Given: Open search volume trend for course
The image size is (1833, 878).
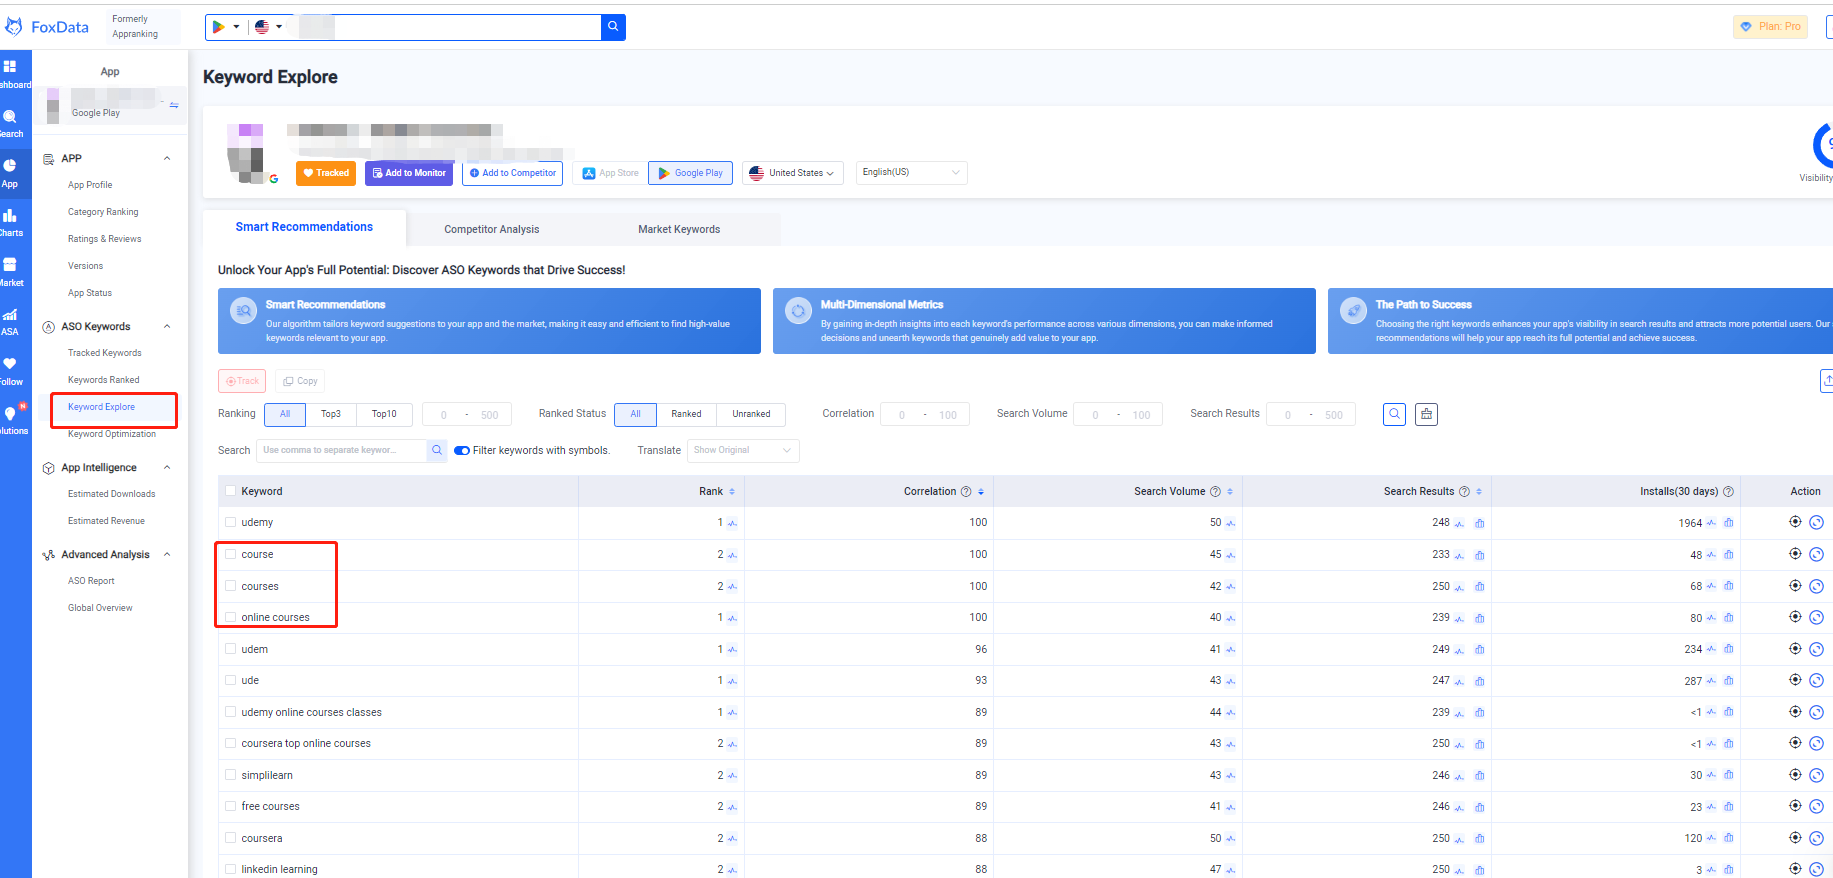Looking at the screenshot, I should click(1230, 555).
